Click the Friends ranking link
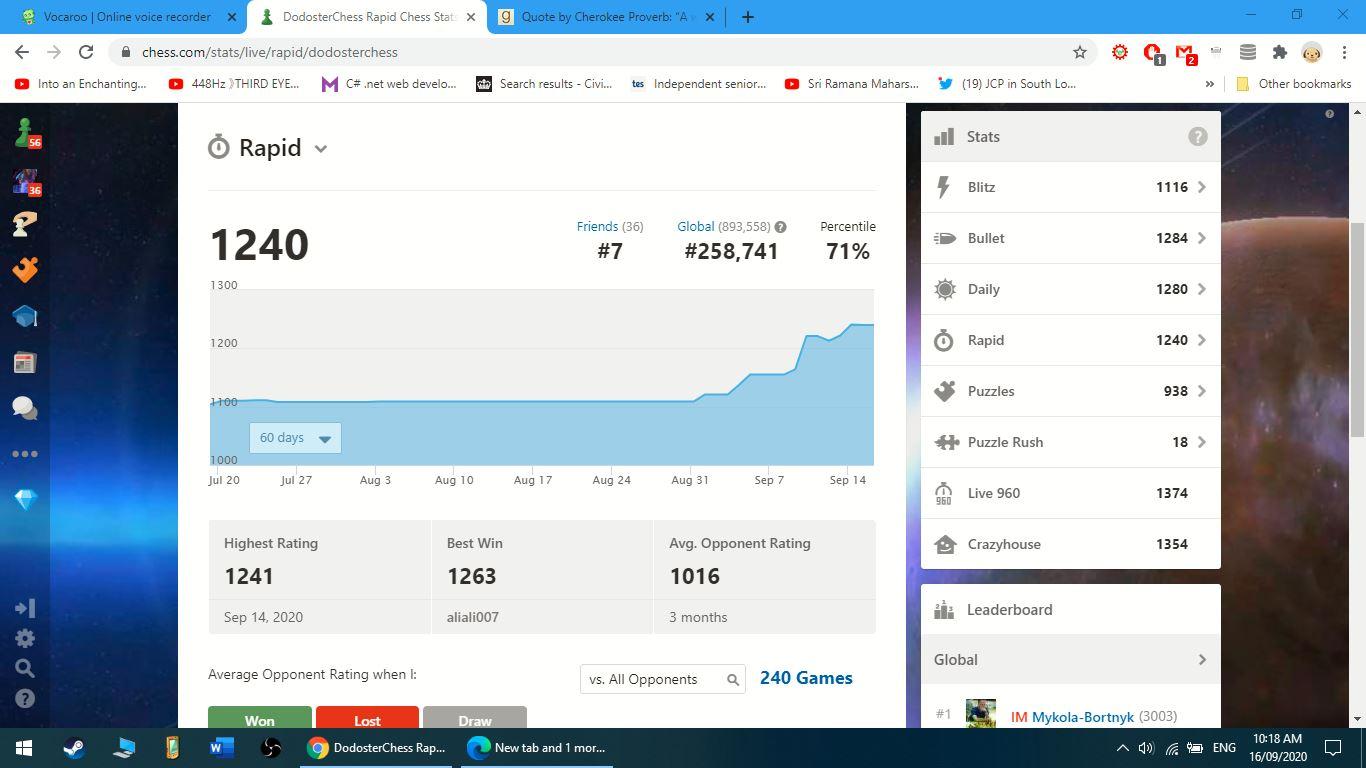 [597, 227]
